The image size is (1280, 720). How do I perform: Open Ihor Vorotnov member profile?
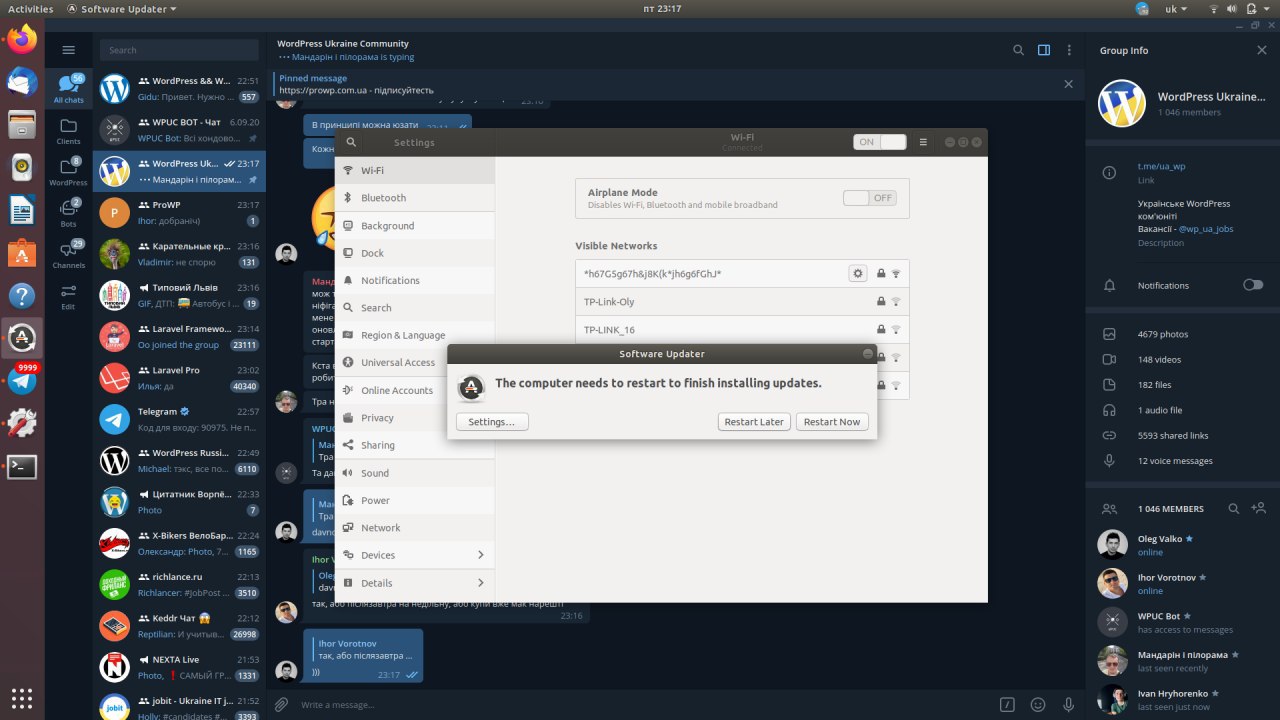(1183, 584)
